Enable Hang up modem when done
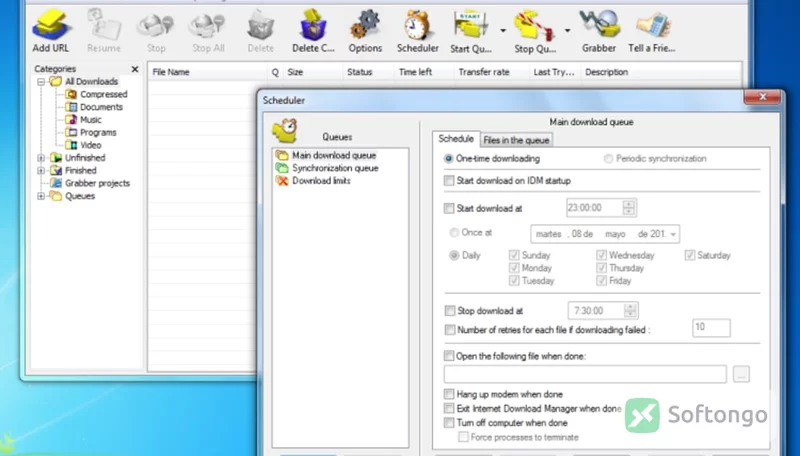Screen dimensions: 800x456 [x=449, y=394]
